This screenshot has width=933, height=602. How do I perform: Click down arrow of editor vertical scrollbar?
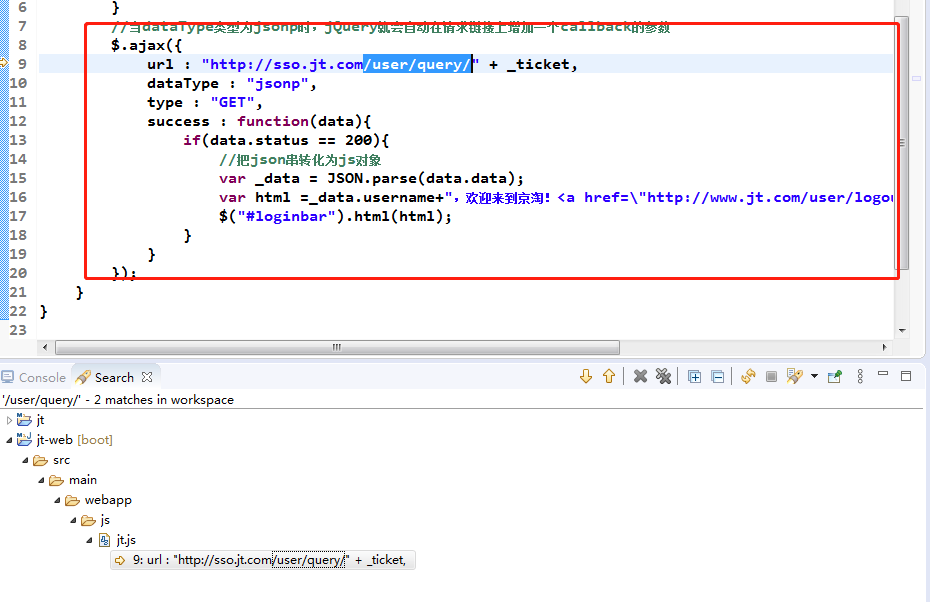pos(903,331)
